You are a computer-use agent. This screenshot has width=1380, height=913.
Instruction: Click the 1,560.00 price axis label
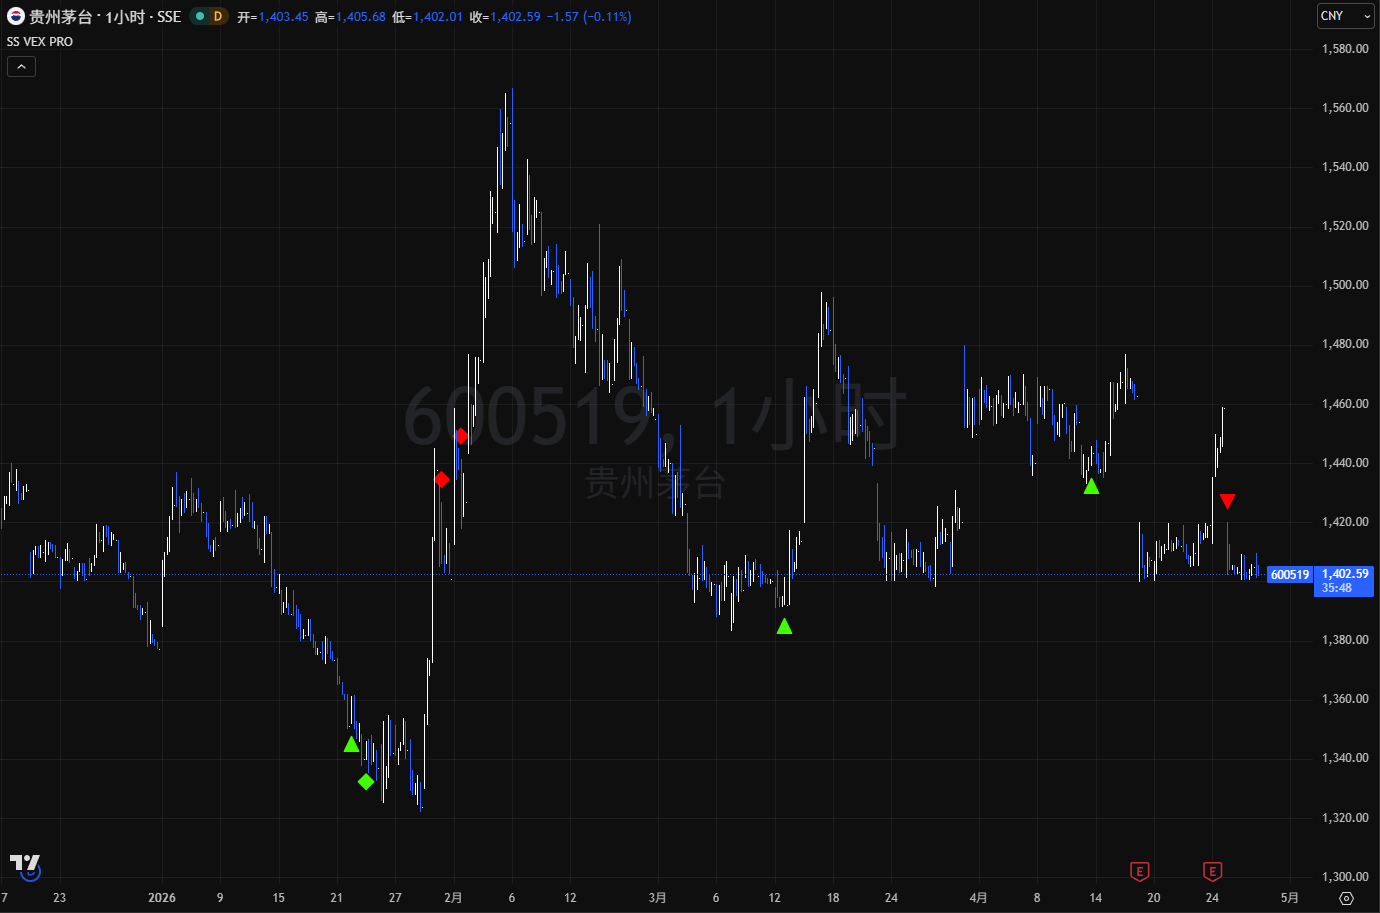click(1345, 108)
